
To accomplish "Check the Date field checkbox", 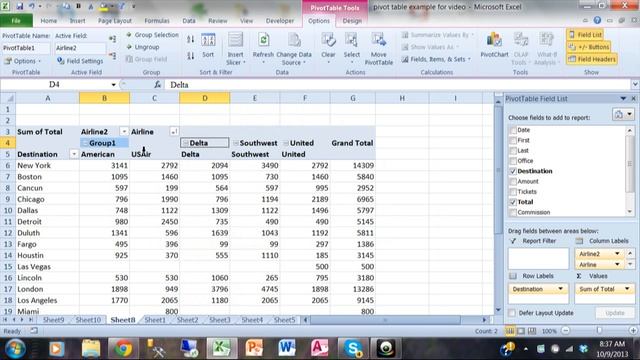I will (513, 130).
